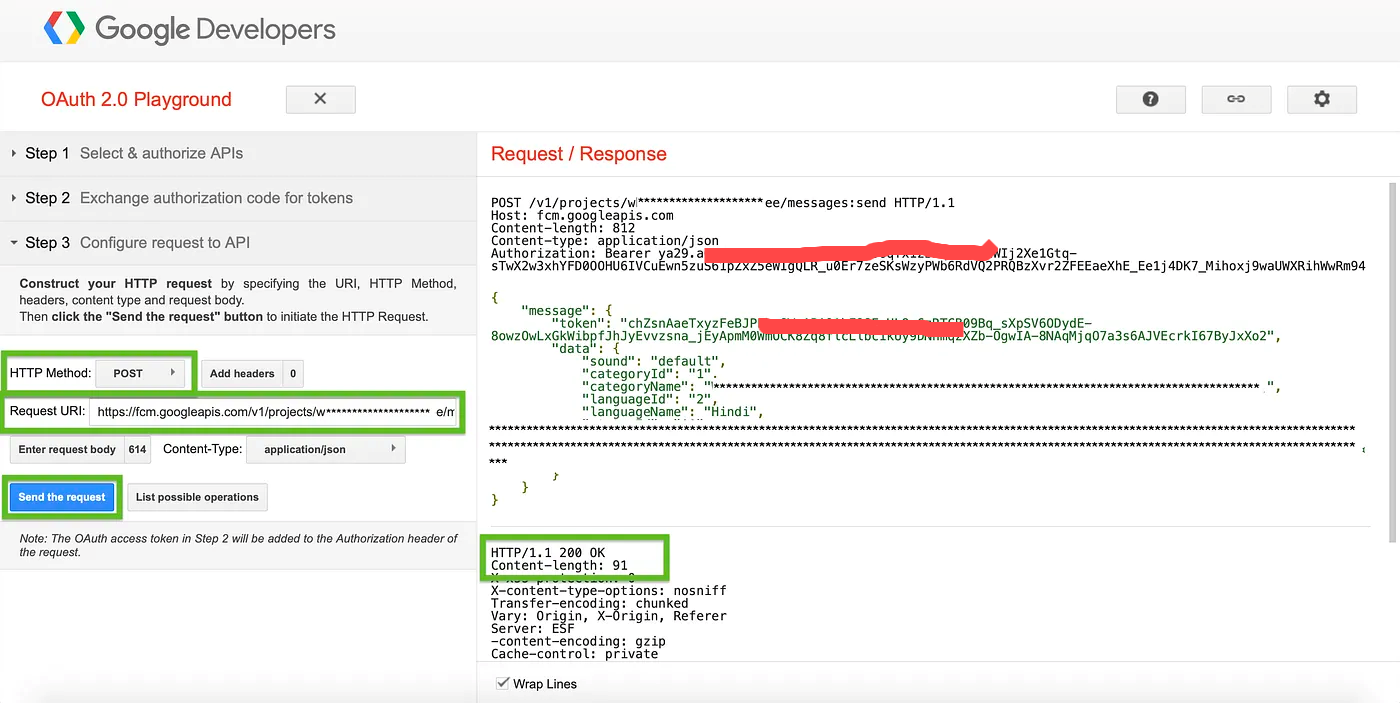1400x703 pixels.
Task: Open the HTTP Method POST dropdown
Action: tap(141, 373)
